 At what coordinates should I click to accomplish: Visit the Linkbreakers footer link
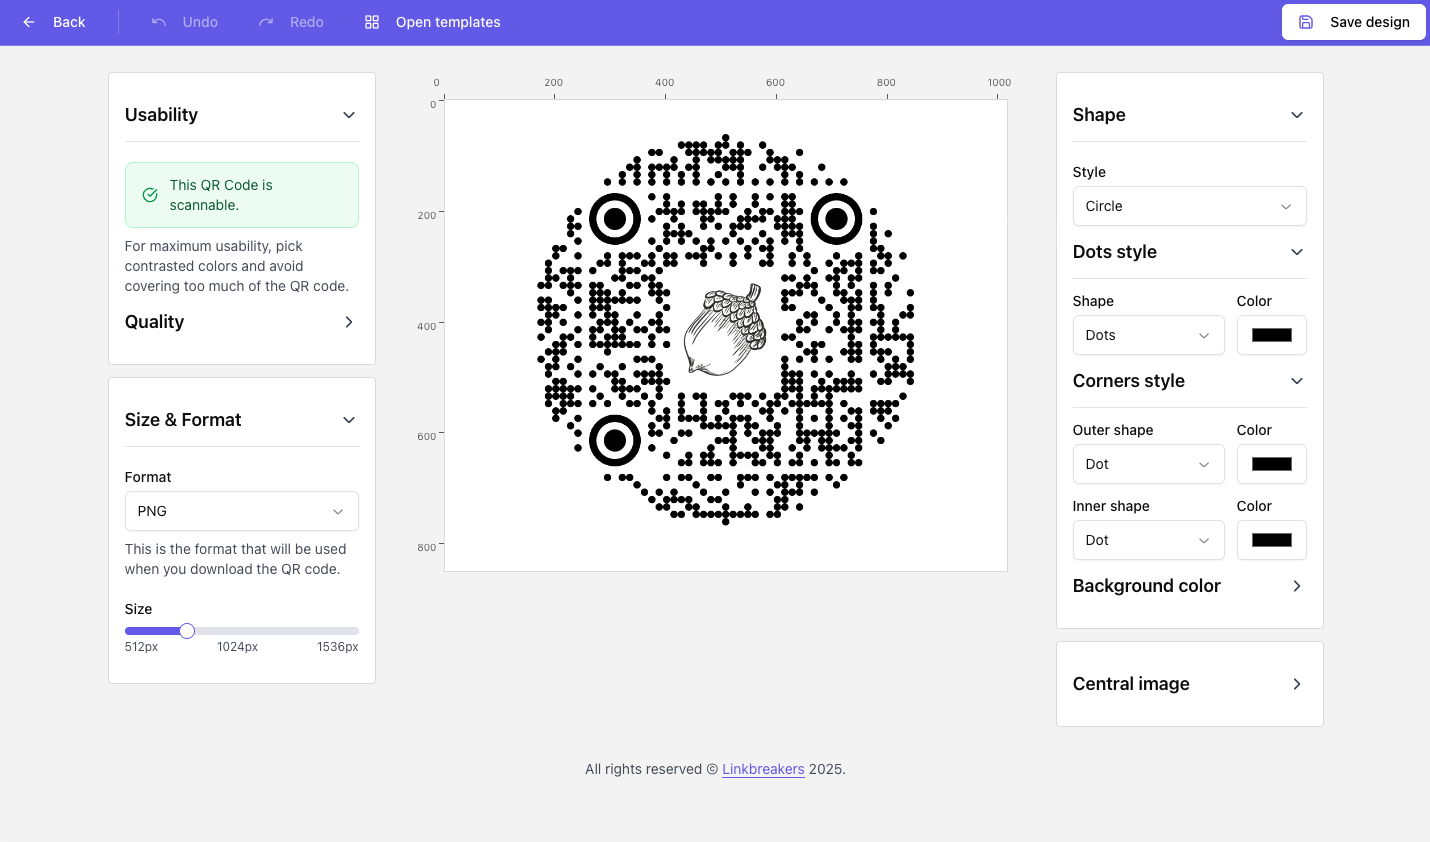pos(763,769)
